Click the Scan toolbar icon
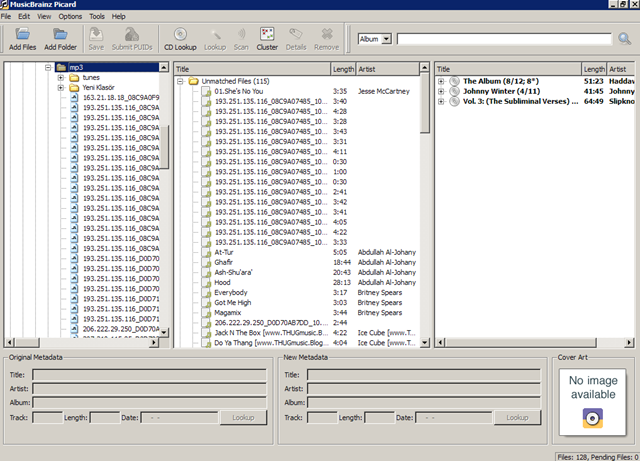The height and width of the screenshot is (461, 640). 241,34
